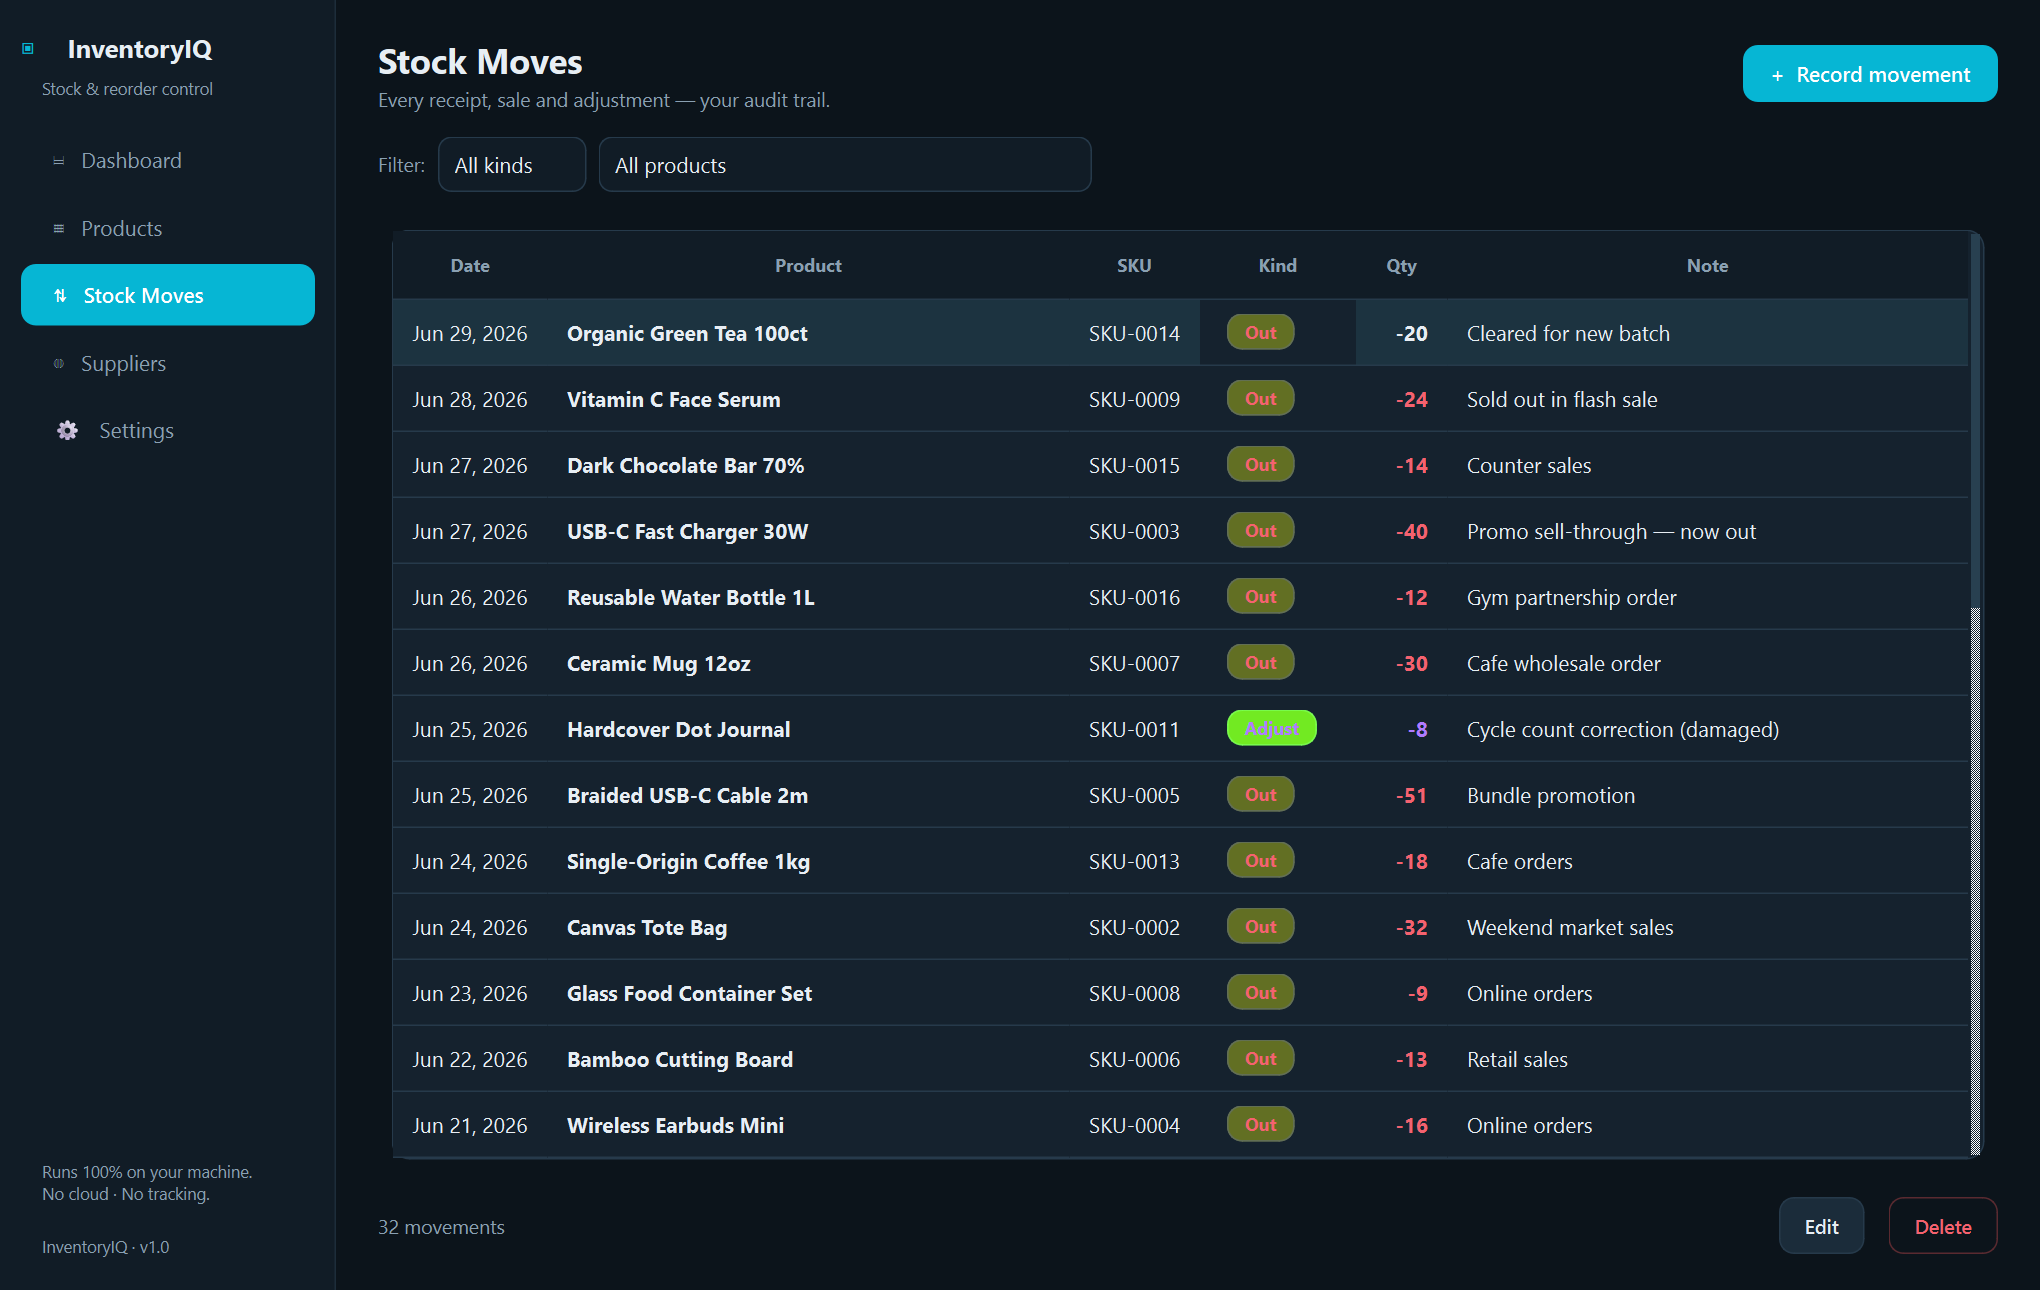
Task: Open the Settings page
Action: (168, 431)
